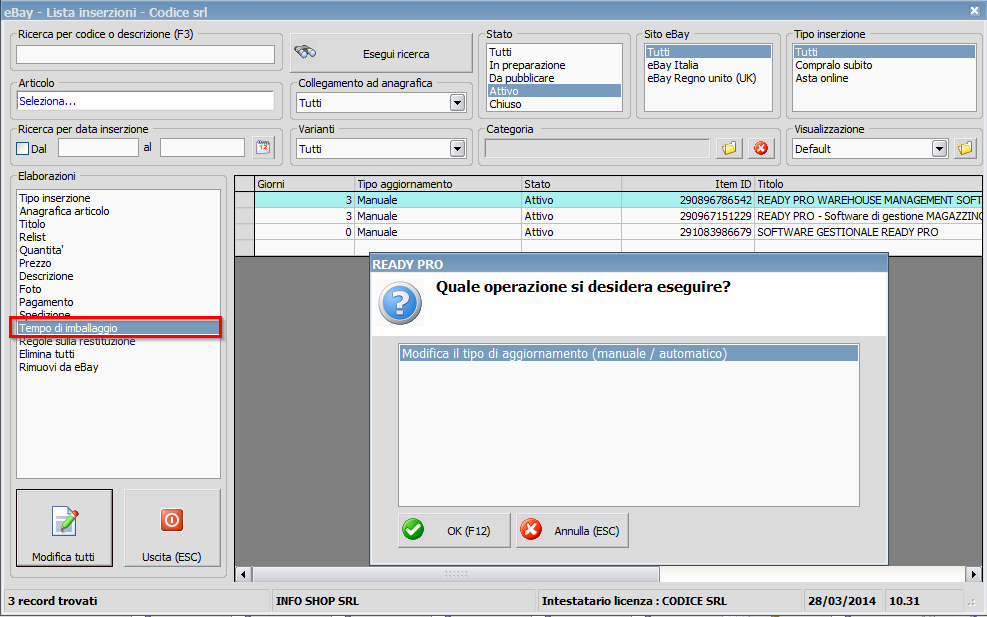Select Elimina tutti elaboration
Viewport: 987px width, 617px height.
(118, 354)
